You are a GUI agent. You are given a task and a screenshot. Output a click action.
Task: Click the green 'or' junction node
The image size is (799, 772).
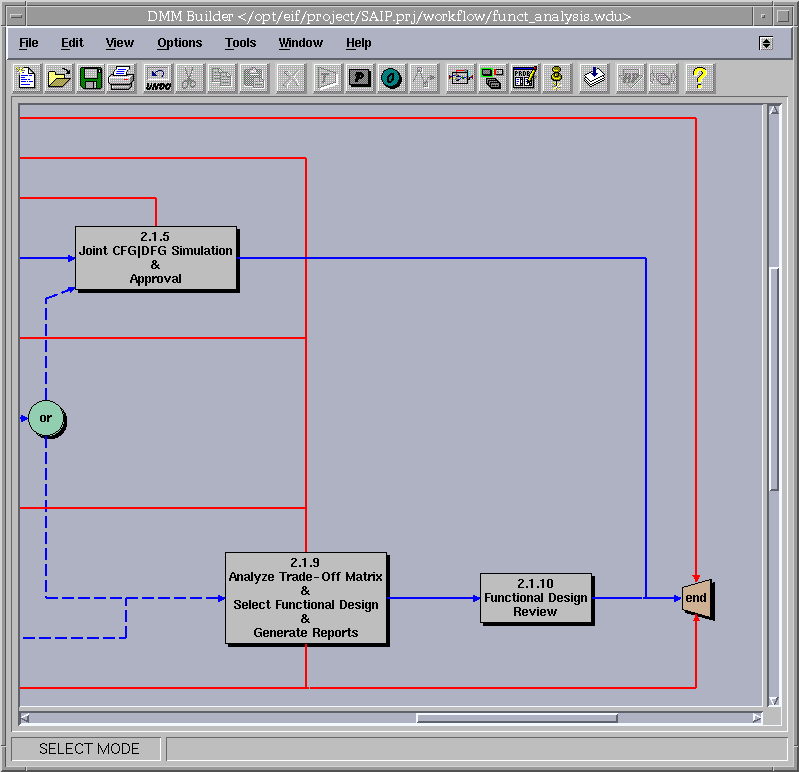[45, 418]
